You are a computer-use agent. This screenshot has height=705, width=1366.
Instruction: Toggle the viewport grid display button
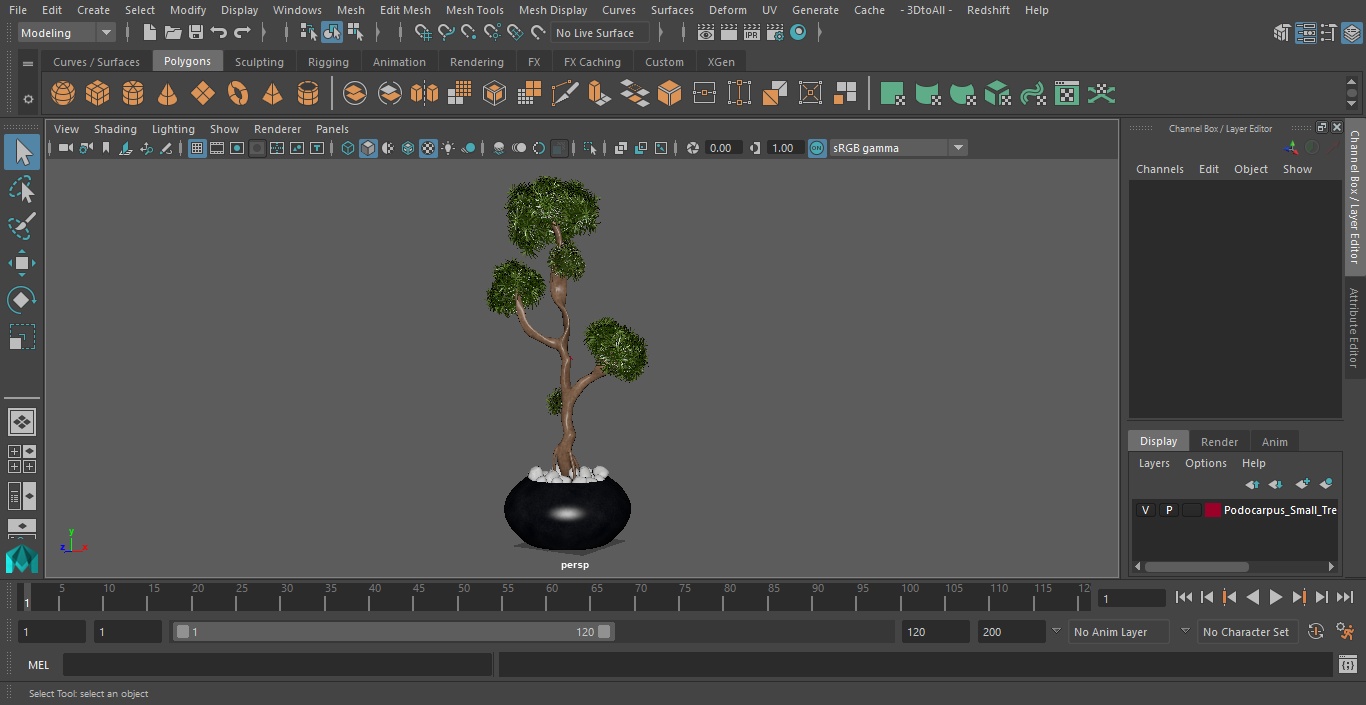pos(197,148)
